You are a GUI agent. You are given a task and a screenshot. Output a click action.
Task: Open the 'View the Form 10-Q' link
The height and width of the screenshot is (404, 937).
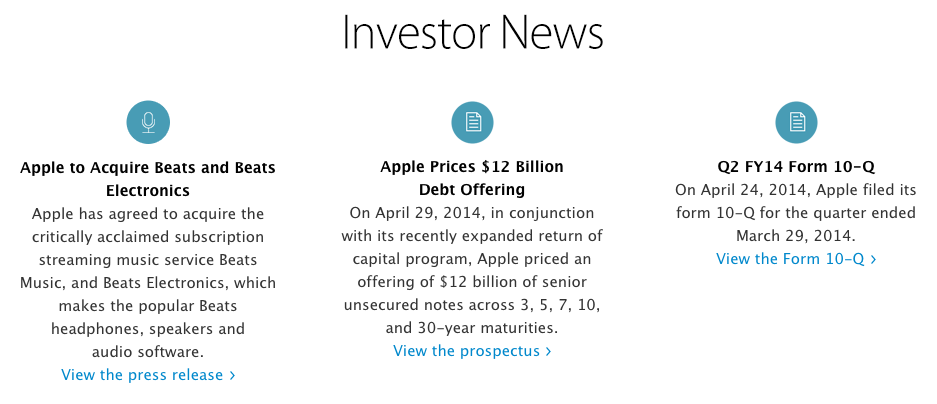[x=796, y=259]
